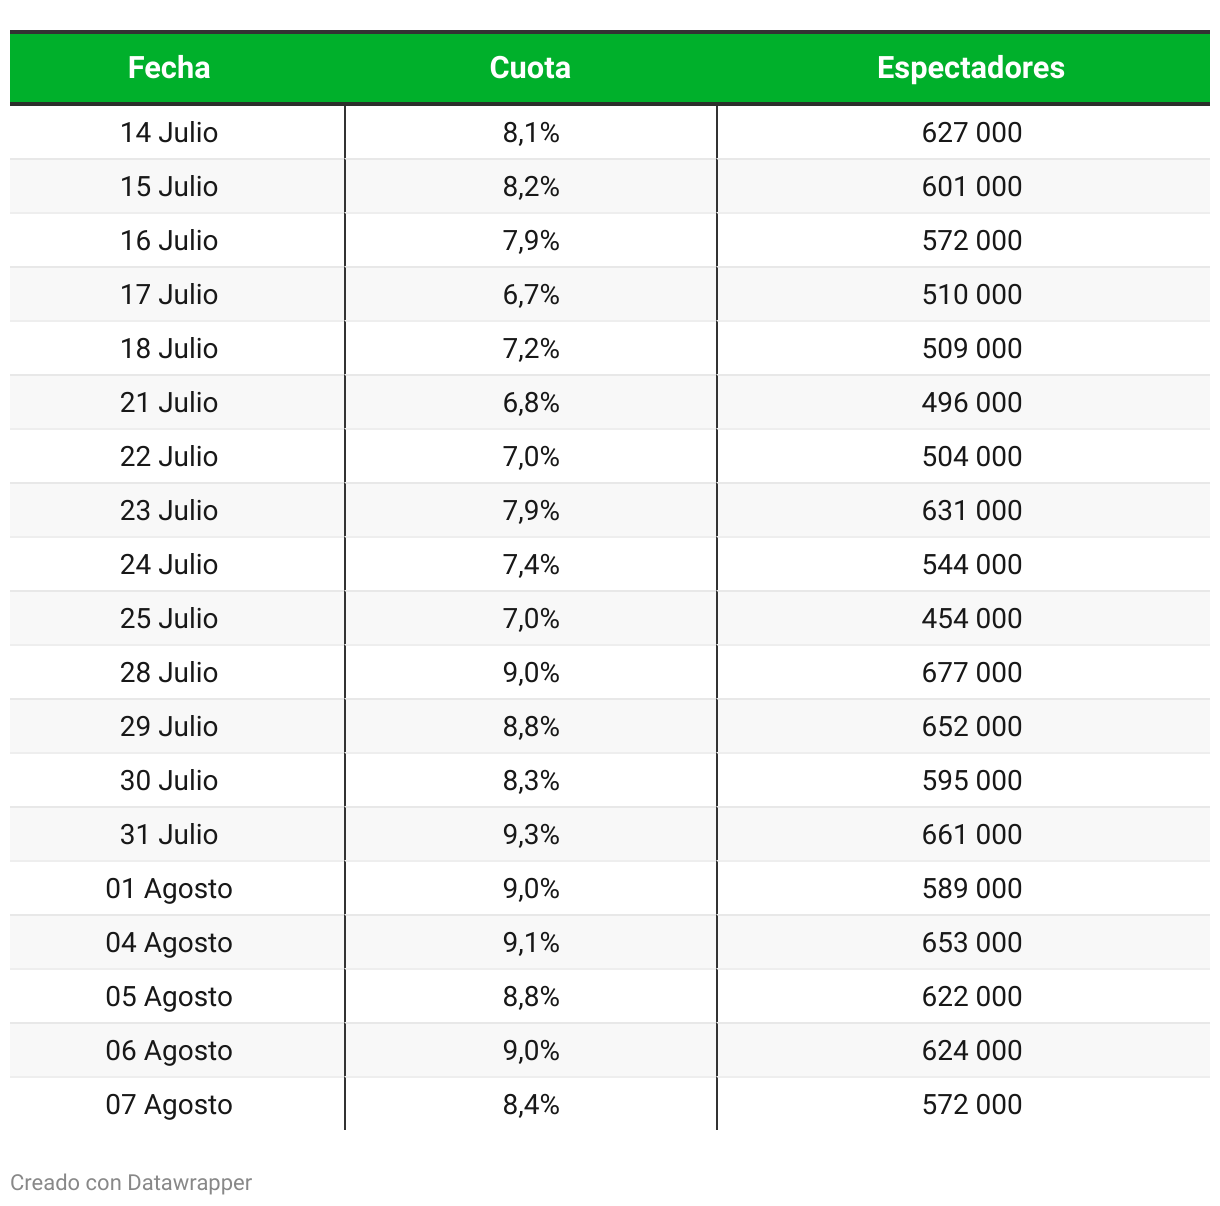Select the 23 Julio row date
The image size is (1220, 1206).
169,511
